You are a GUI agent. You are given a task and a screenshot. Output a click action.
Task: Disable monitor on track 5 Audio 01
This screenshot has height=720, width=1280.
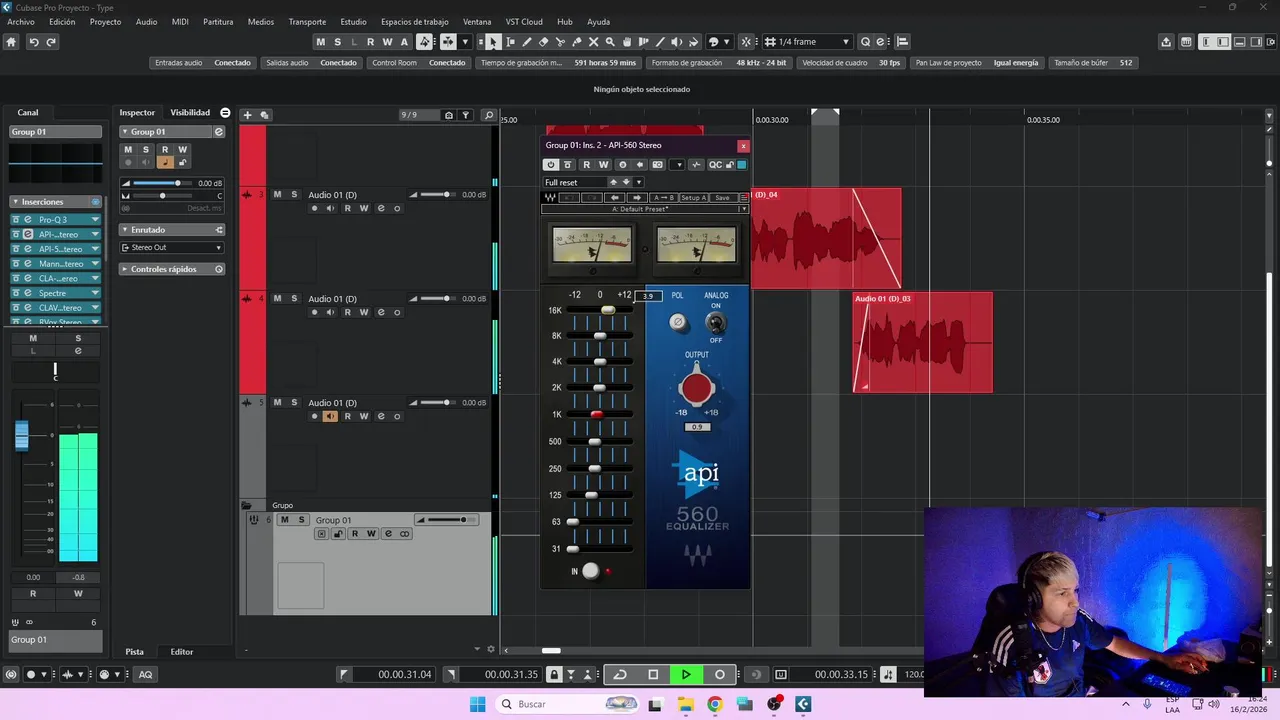click(330, 416)
